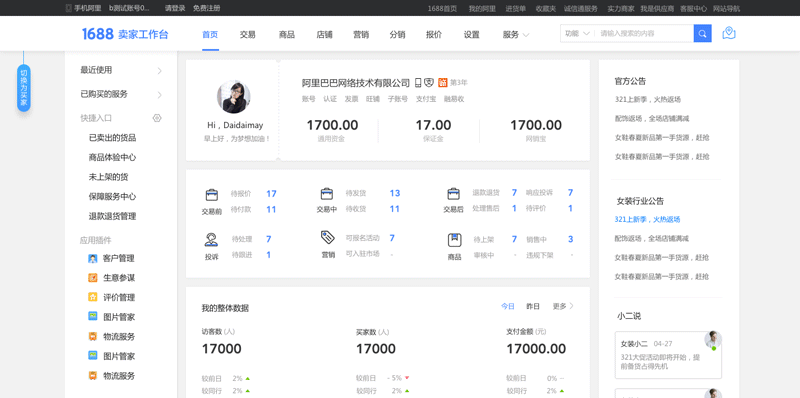Open 我的阿里 top bar link
Image resolution: width=800 pixels, height=398 pixels.
click(482, 8)
